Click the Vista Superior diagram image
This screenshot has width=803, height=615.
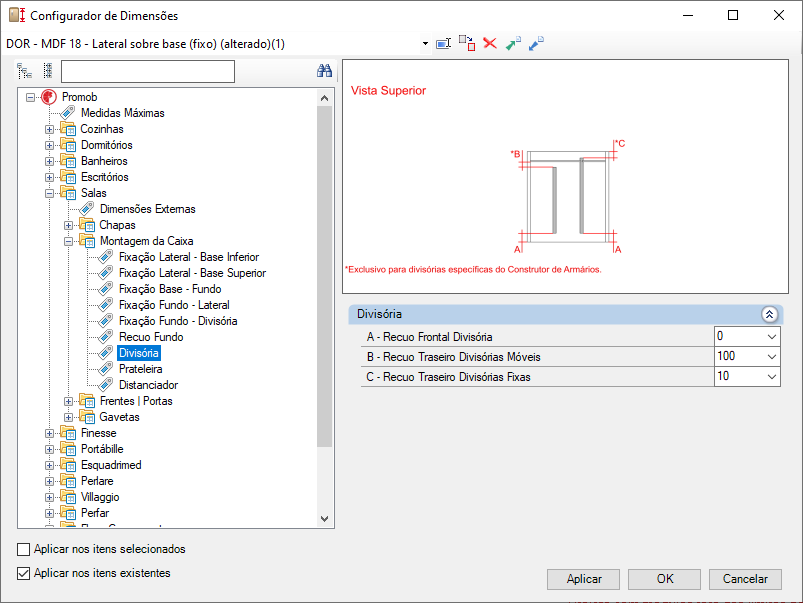[x=565, y=177]
